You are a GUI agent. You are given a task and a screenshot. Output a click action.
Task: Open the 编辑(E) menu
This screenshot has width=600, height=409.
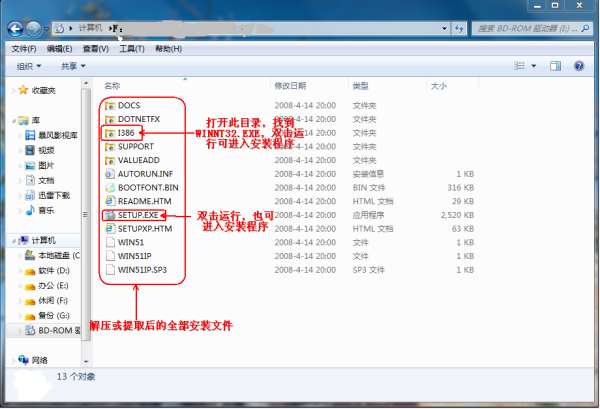pos(59,49)
